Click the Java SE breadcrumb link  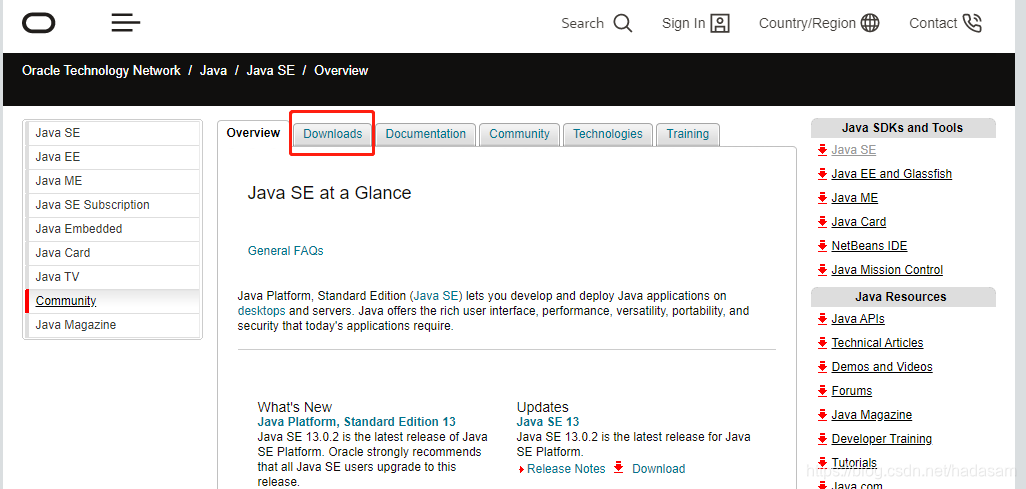pyautogui.click(x=270, y=71)
